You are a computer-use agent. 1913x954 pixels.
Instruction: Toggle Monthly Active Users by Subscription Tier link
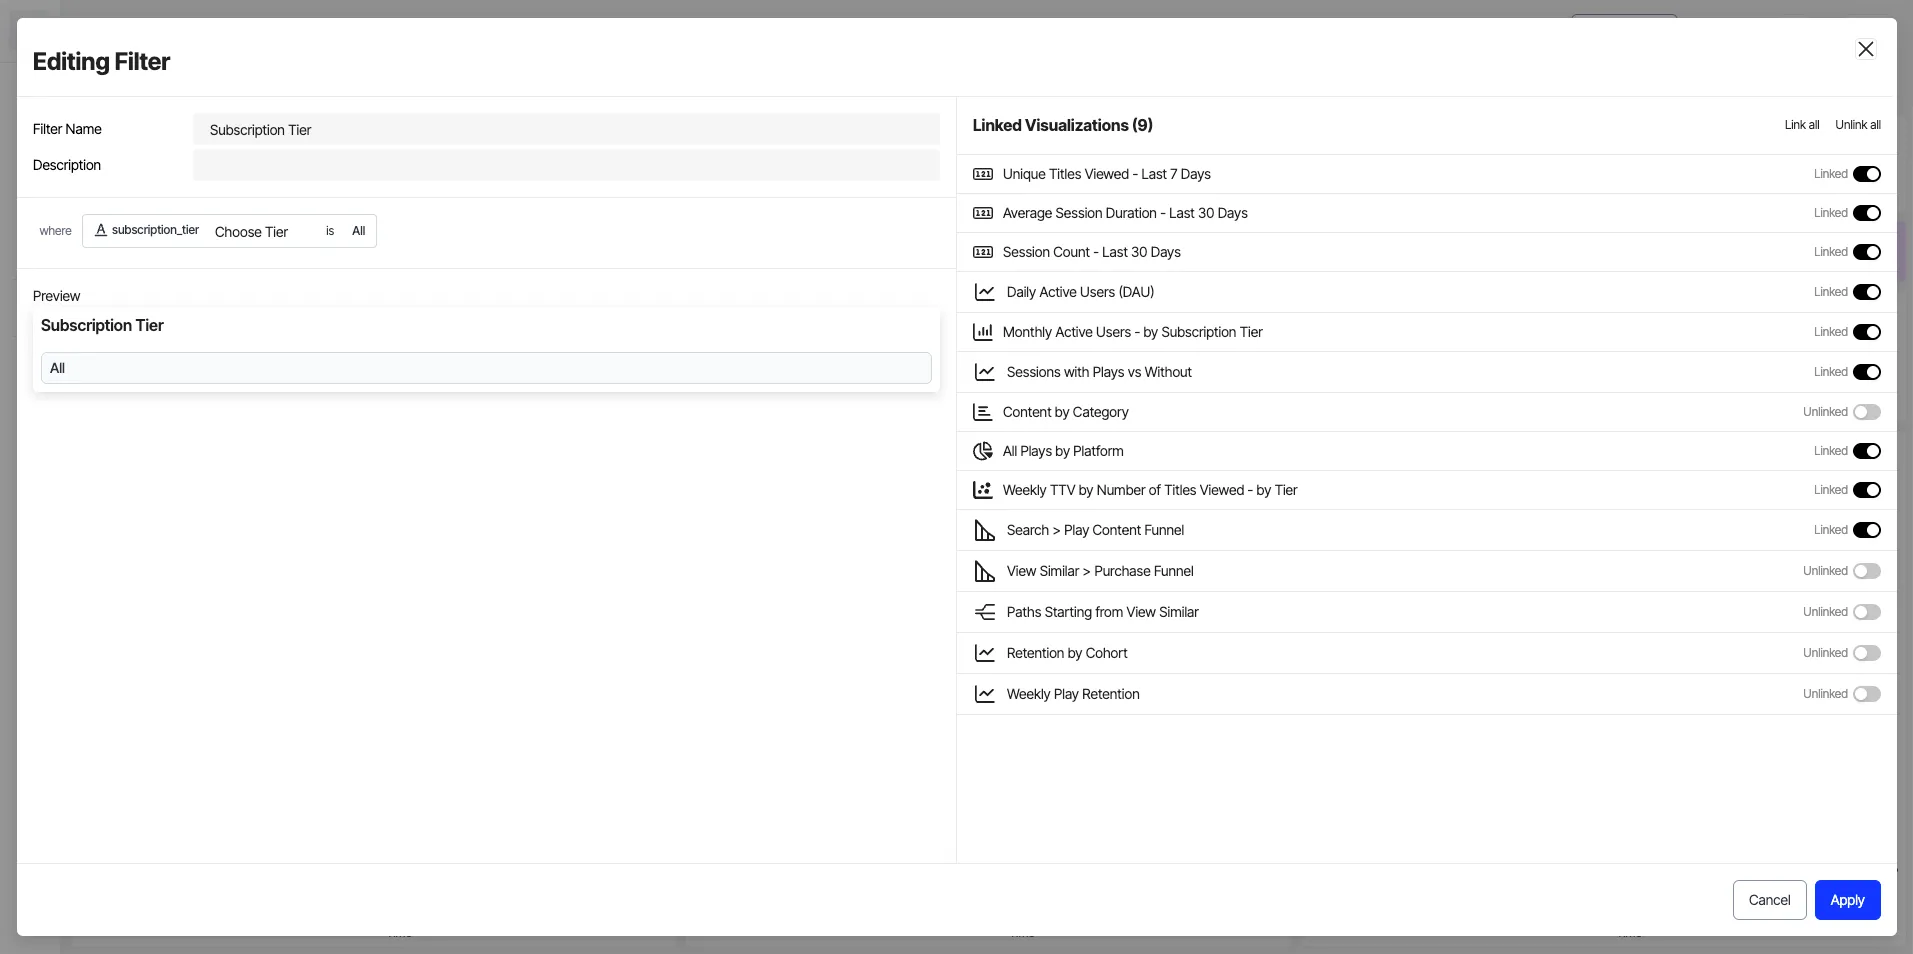pyautogui.click(x=1867, y=332)
